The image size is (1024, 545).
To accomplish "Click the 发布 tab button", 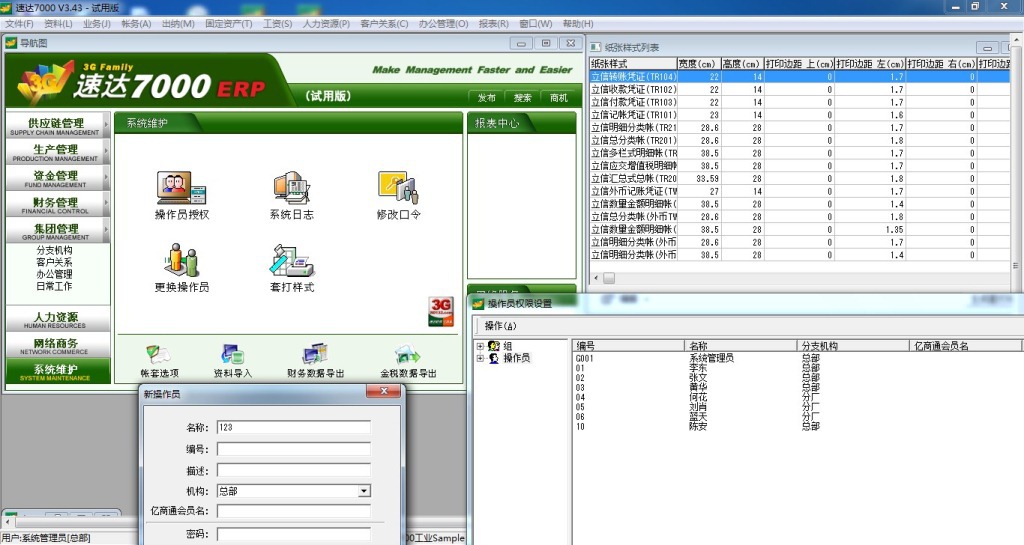I will 487,98.
